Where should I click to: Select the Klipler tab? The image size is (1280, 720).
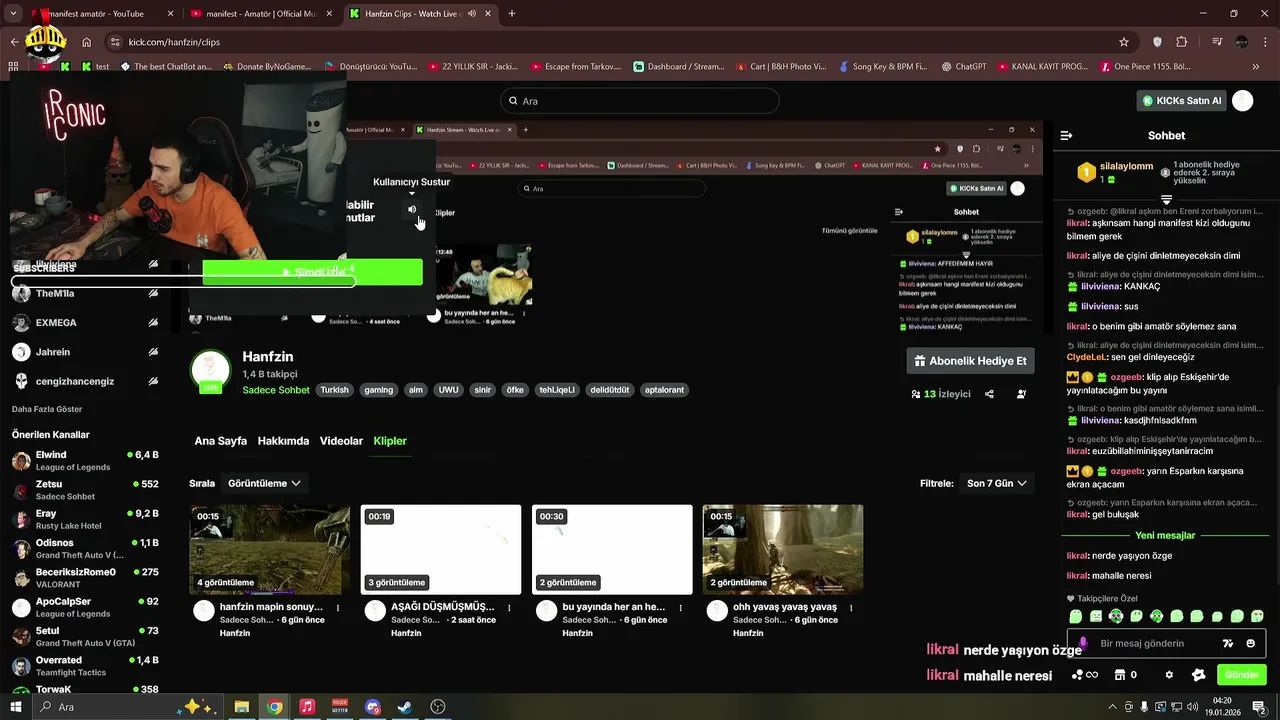coord(390,441)
